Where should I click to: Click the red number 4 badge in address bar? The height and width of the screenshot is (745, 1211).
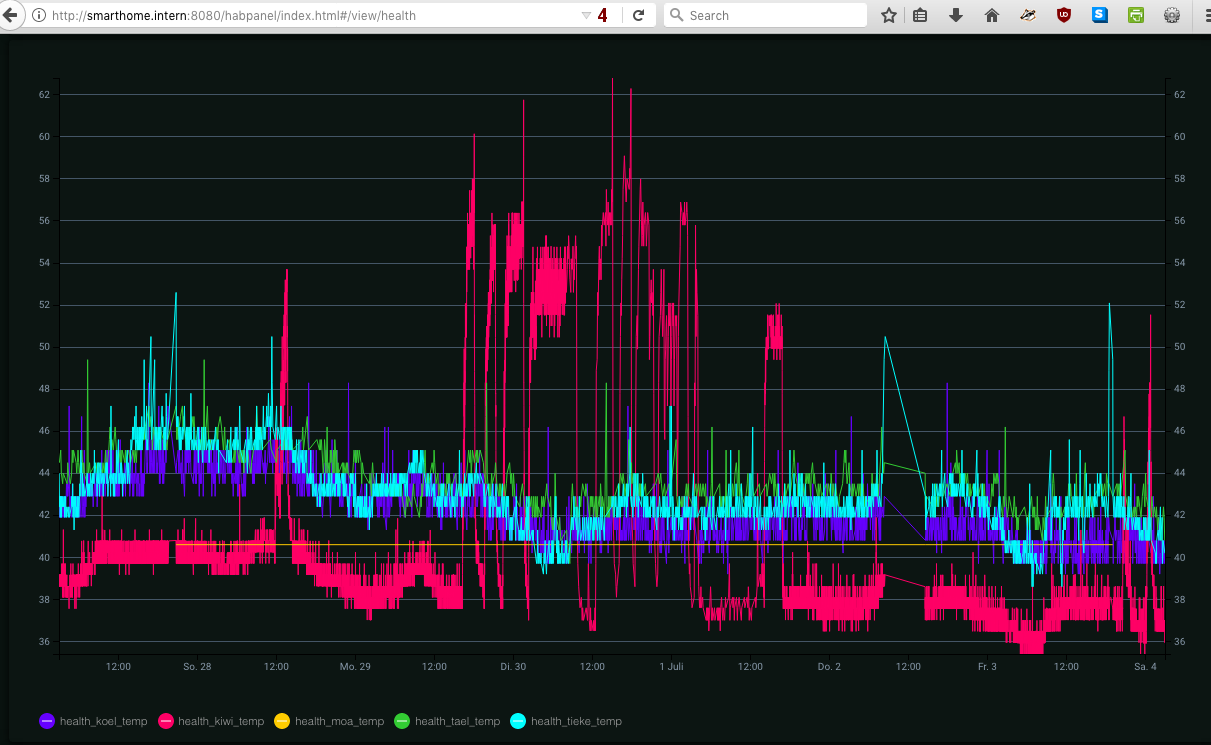603,15
